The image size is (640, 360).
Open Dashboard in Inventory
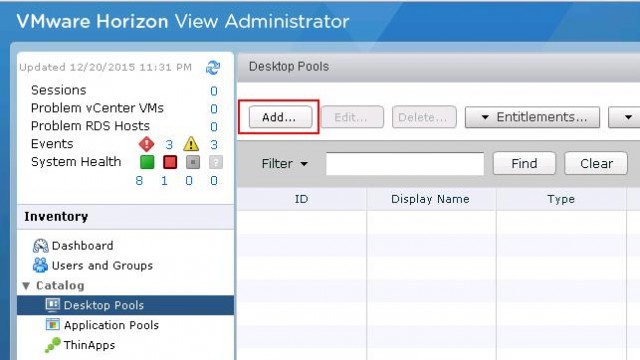point(82,246)
